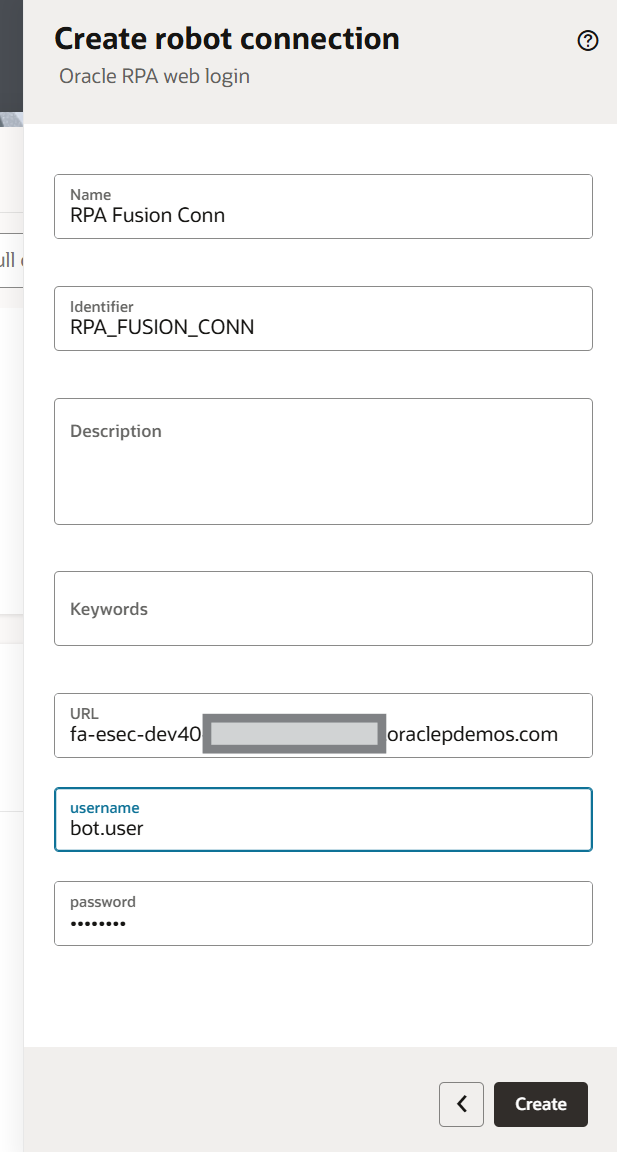Image resolution: width=617 pixels, height=1152 pixels.
Task: Open the help icon beside the title
Action: click(x=588, y=41)
